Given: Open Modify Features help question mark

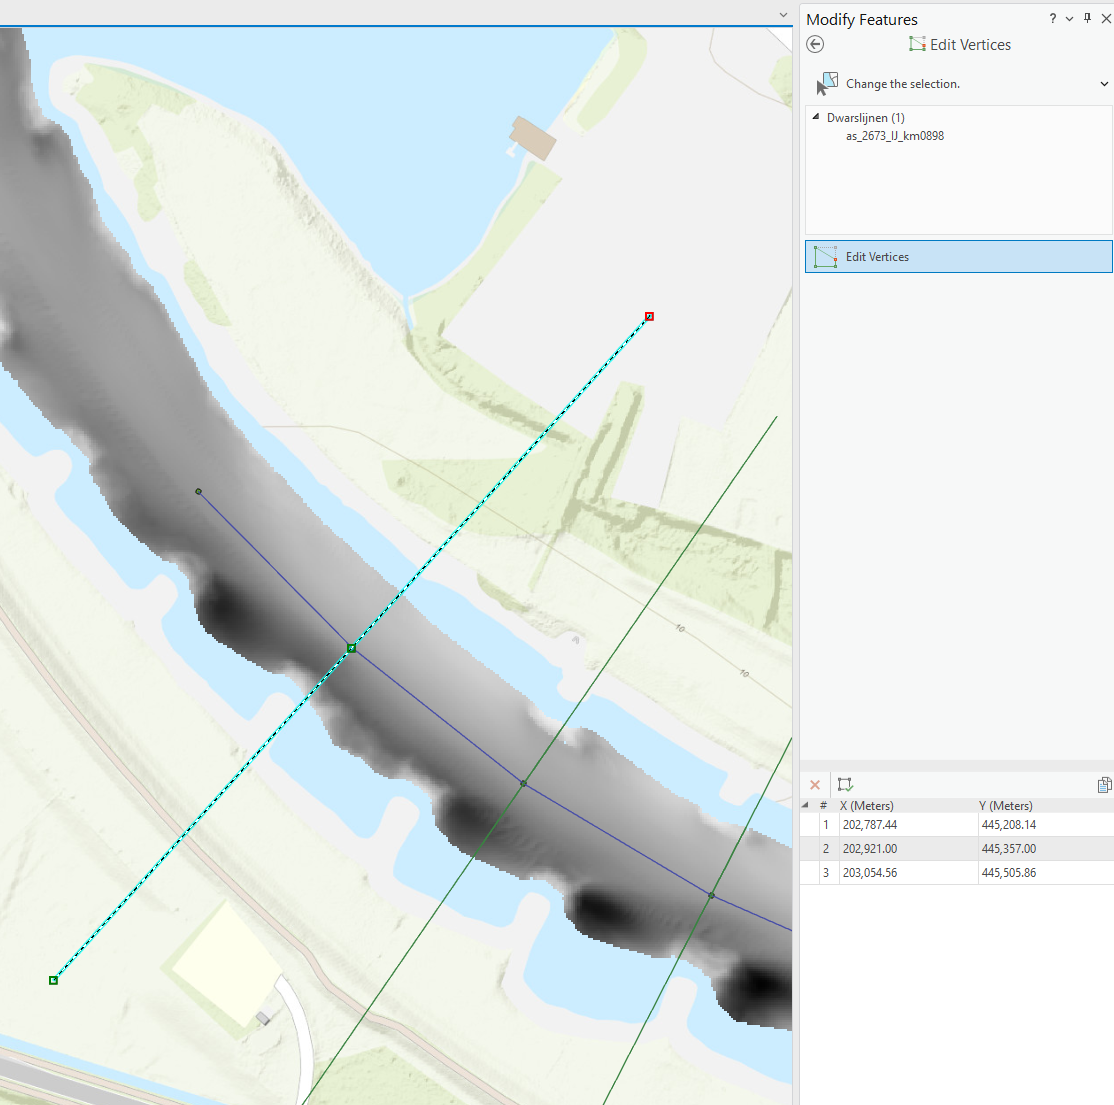Looking at the screenshot, I should click(1051, 18).
